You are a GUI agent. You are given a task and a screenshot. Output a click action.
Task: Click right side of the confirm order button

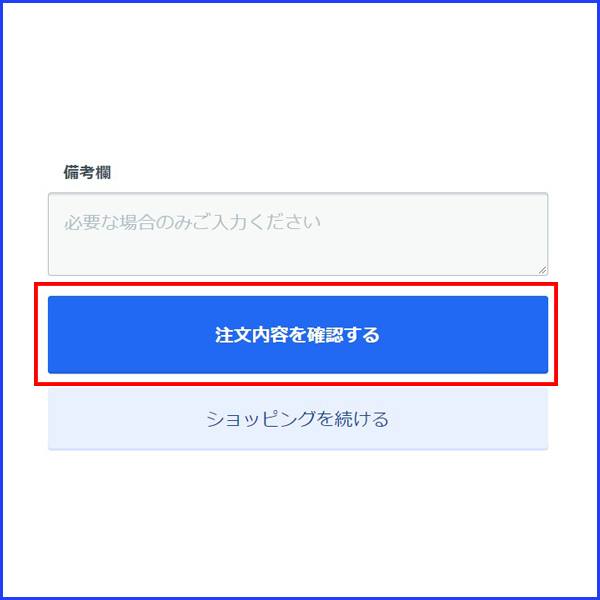point(497,334)
